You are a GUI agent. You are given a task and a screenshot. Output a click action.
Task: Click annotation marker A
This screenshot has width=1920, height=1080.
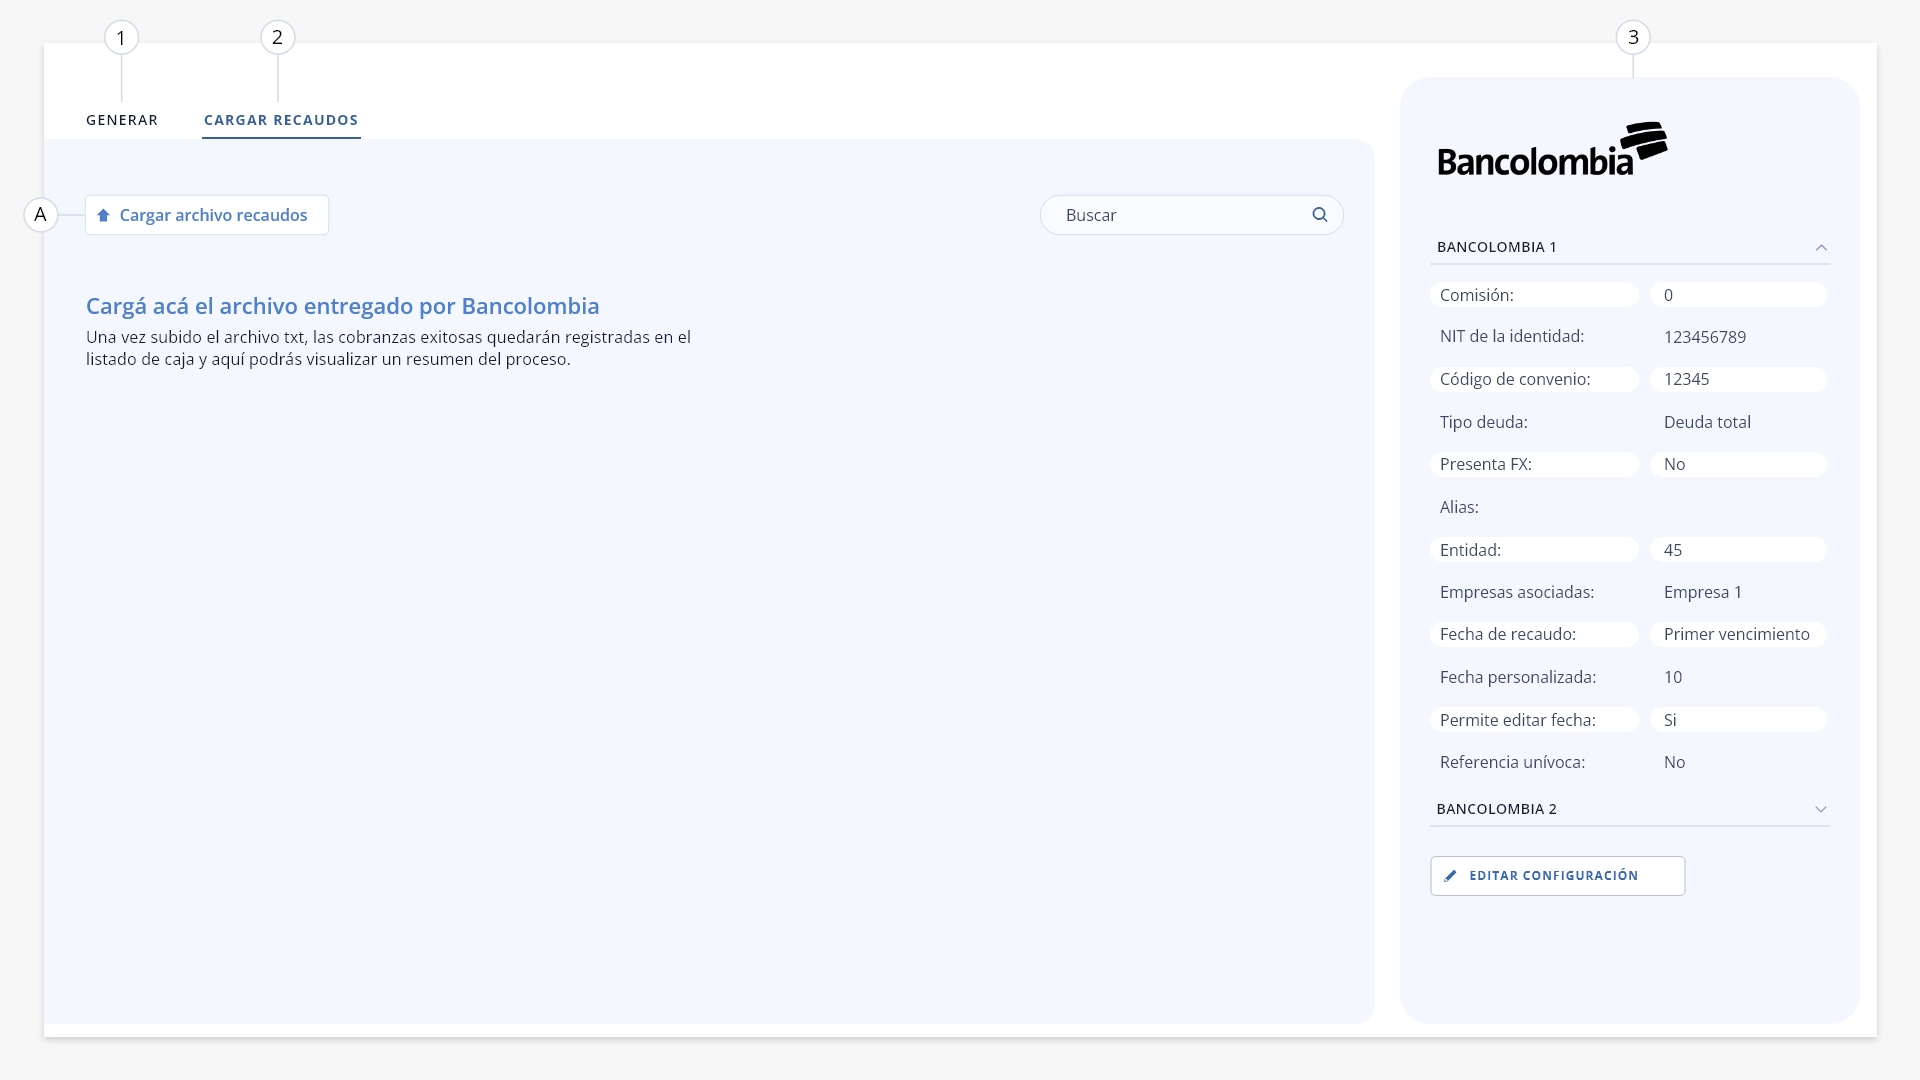pyautogui.click(x=40, y=214)
